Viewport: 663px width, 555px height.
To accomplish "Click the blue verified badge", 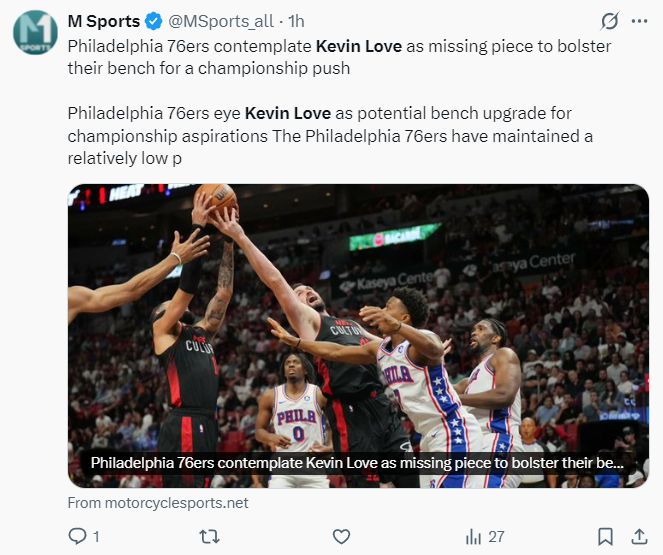I will tap(153, 21).
